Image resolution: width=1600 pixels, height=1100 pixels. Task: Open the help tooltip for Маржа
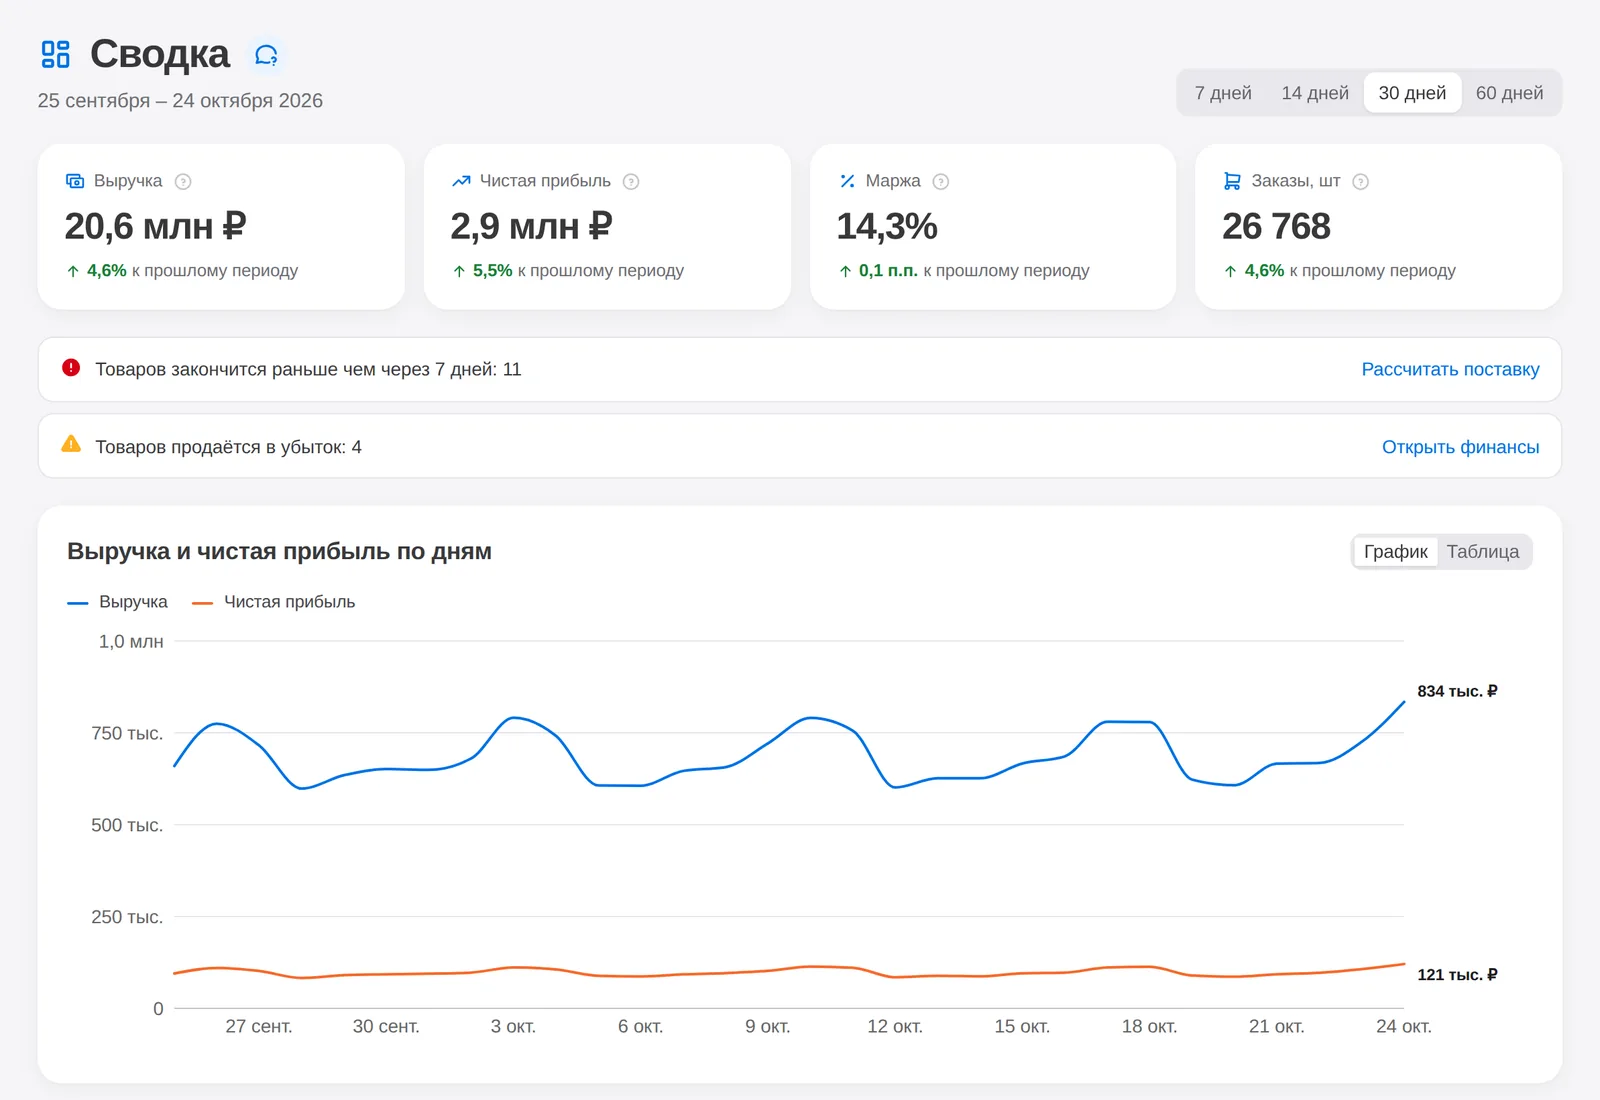941,181
